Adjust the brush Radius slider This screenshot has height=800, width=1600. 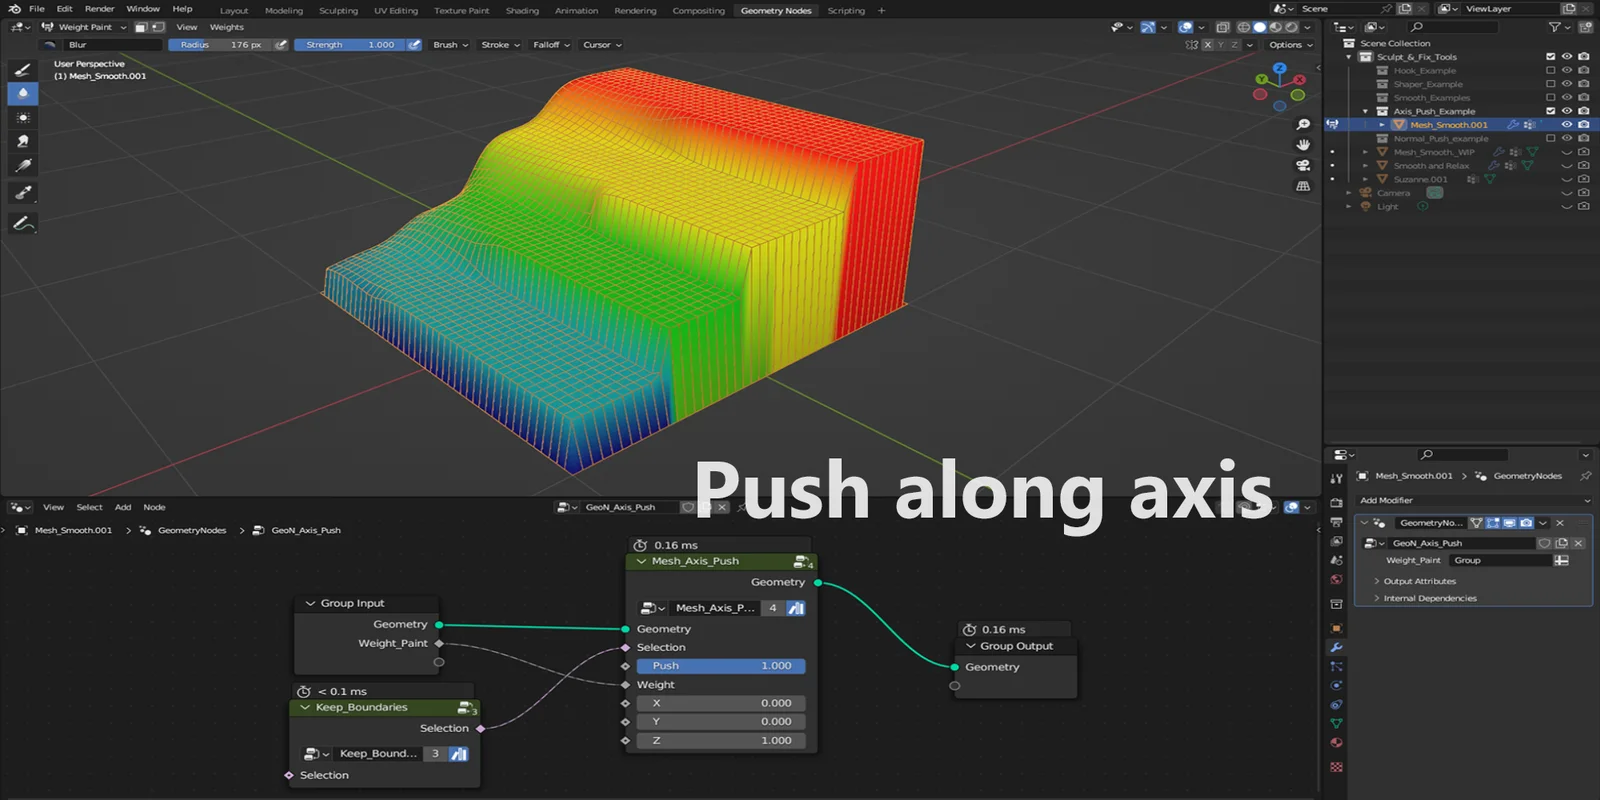[220, 45]
